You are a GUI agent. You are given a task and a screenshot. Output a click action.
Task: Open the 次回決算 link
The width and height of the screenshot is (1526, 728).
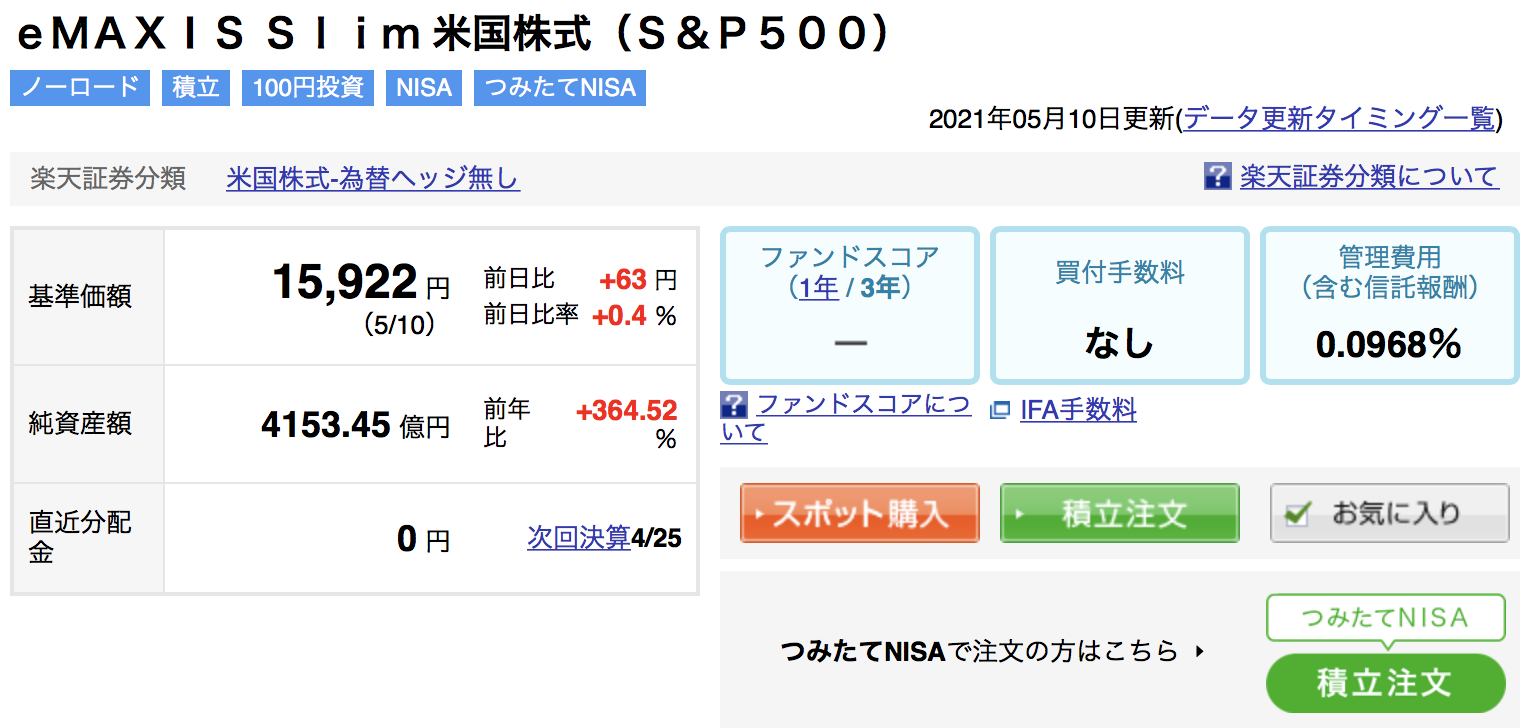(x=579, y=538)
